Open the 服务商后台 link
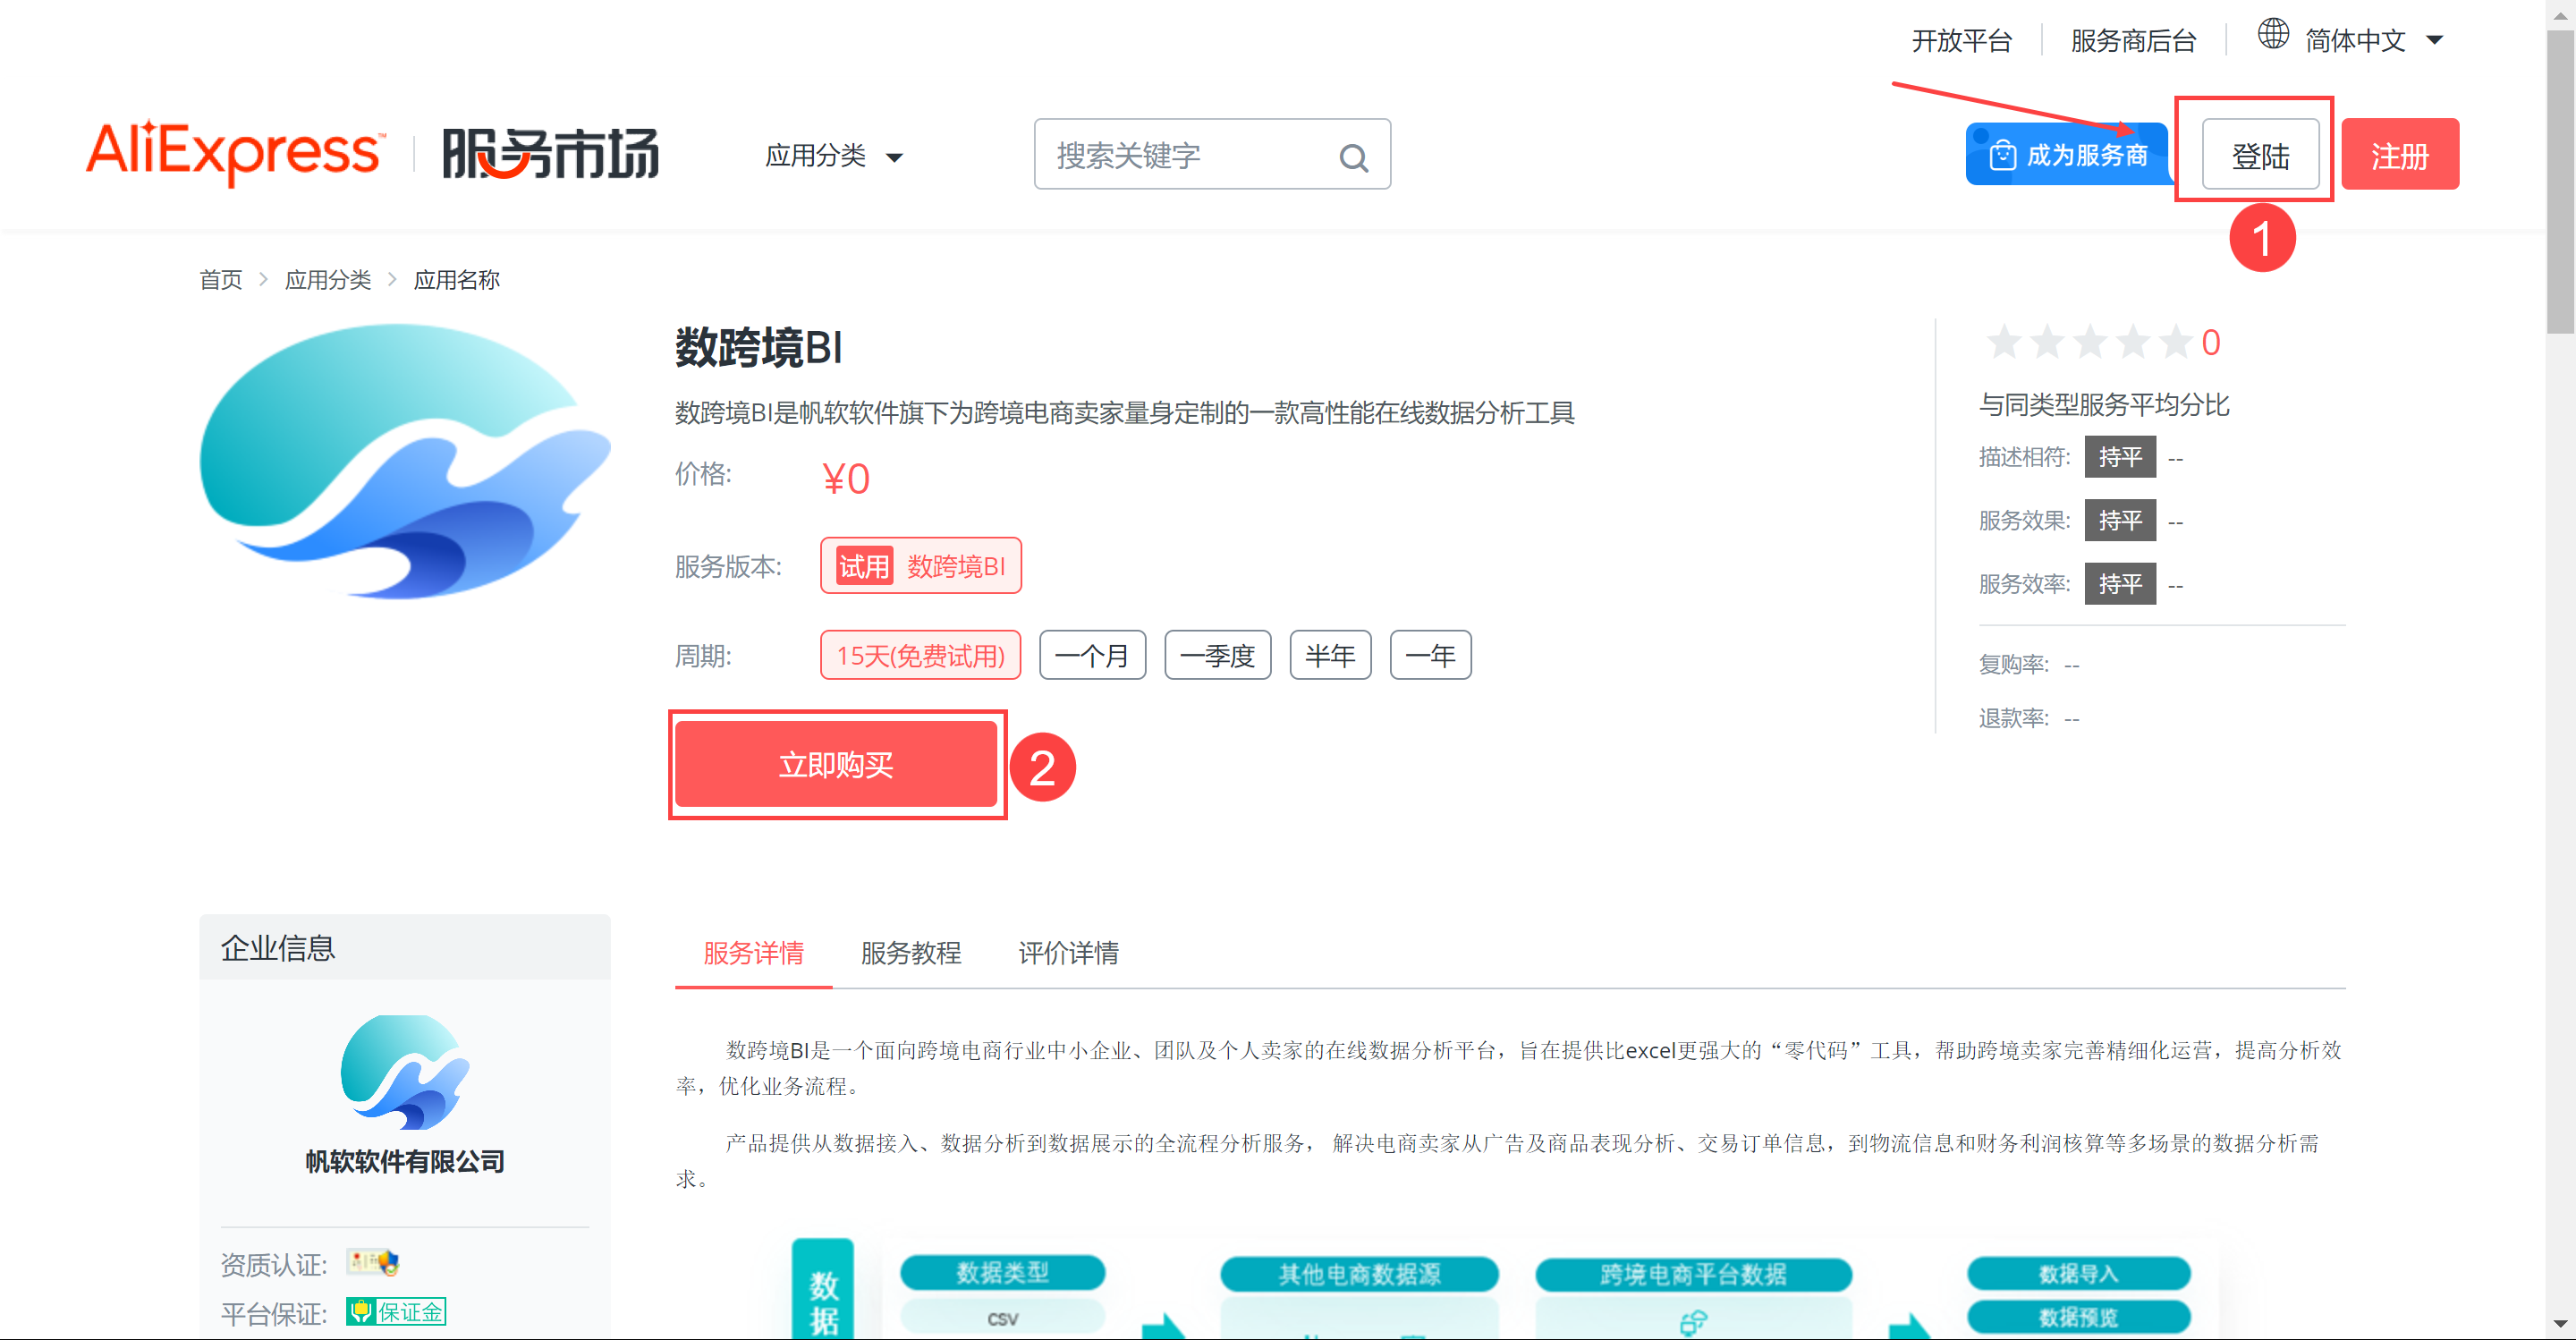This screenshot has width=2576, height=1340. pyautogui.click(x=2133, y=40)
